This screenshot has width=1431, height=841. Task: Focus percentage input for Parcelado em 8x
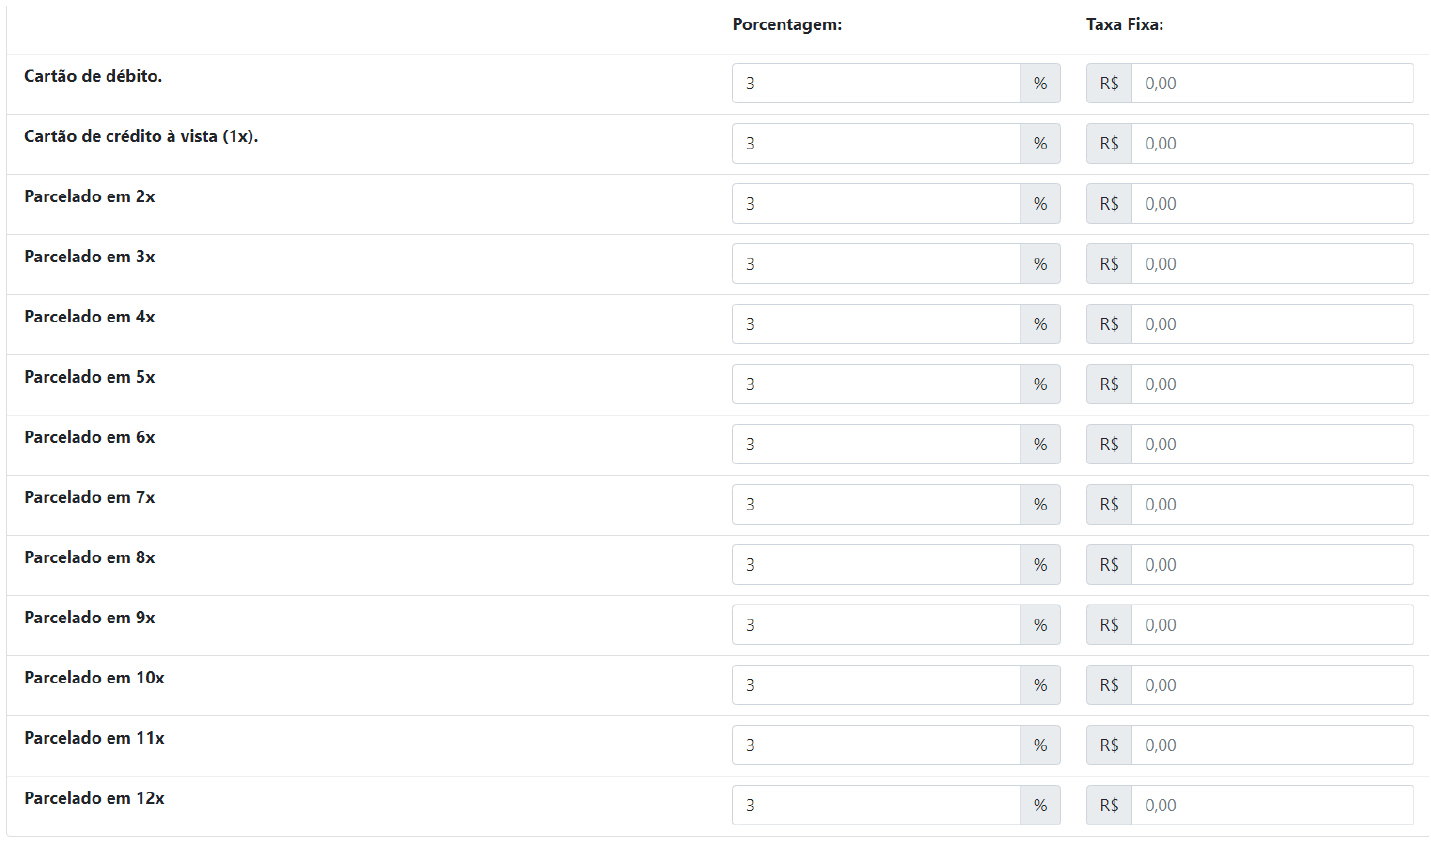[876, 564]
